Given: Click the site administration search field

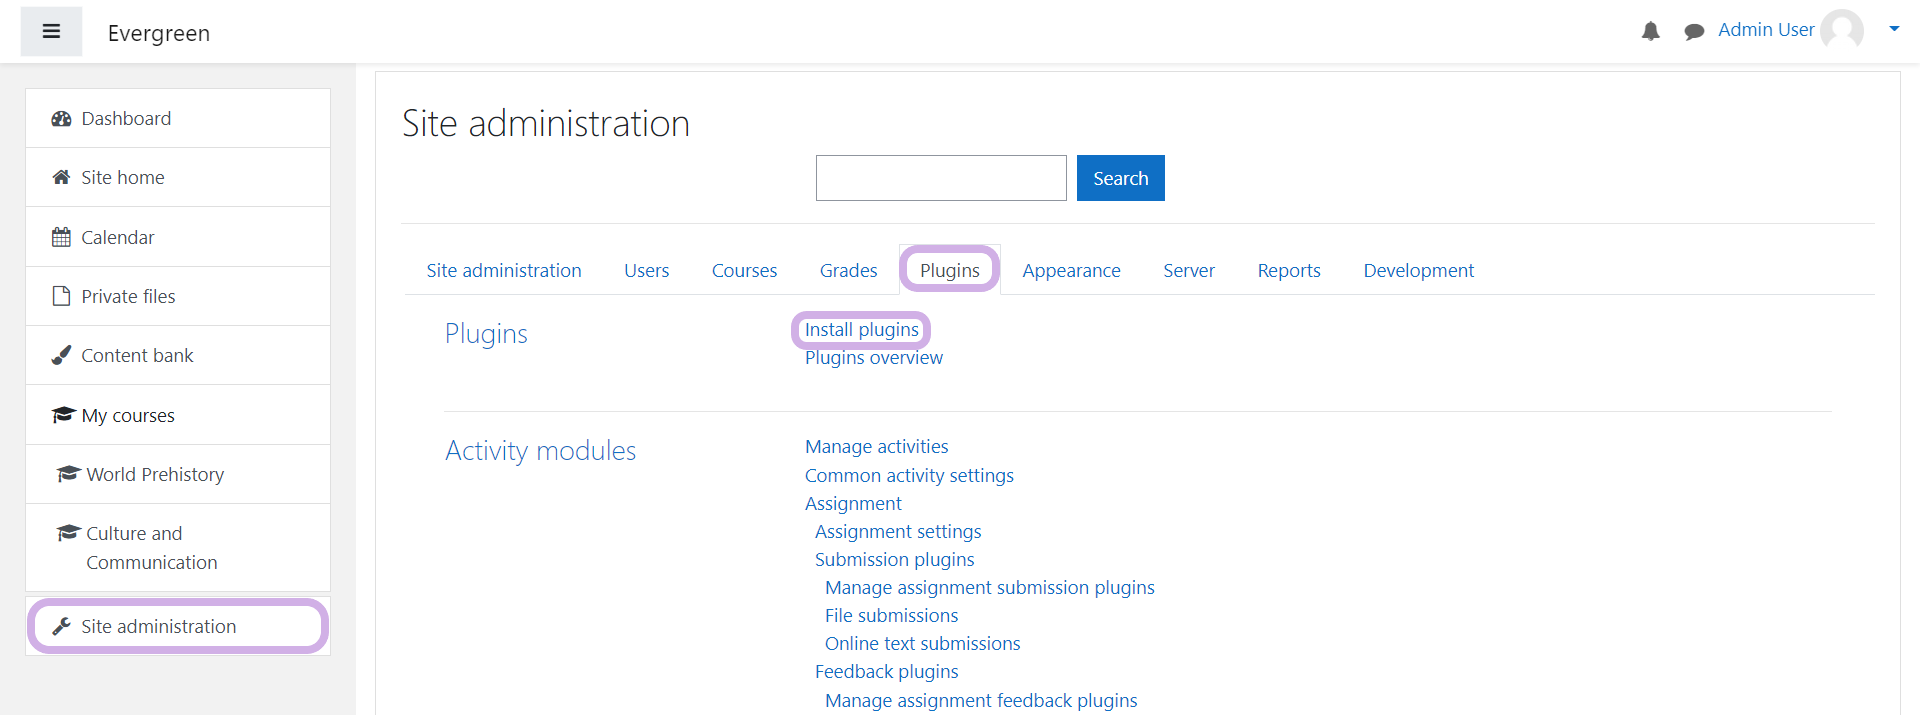Looking at the screenshot, I should [940, 178].
